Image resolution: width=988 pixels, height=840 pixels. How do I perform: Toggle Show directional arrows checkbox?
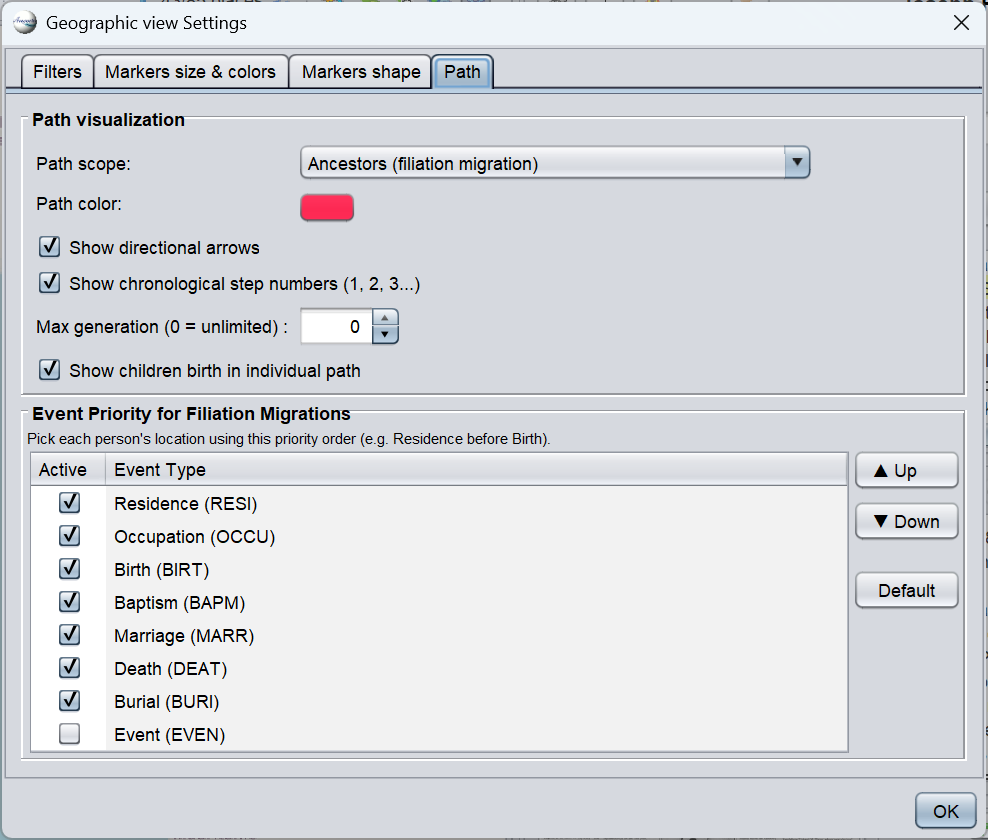point(50,247)
